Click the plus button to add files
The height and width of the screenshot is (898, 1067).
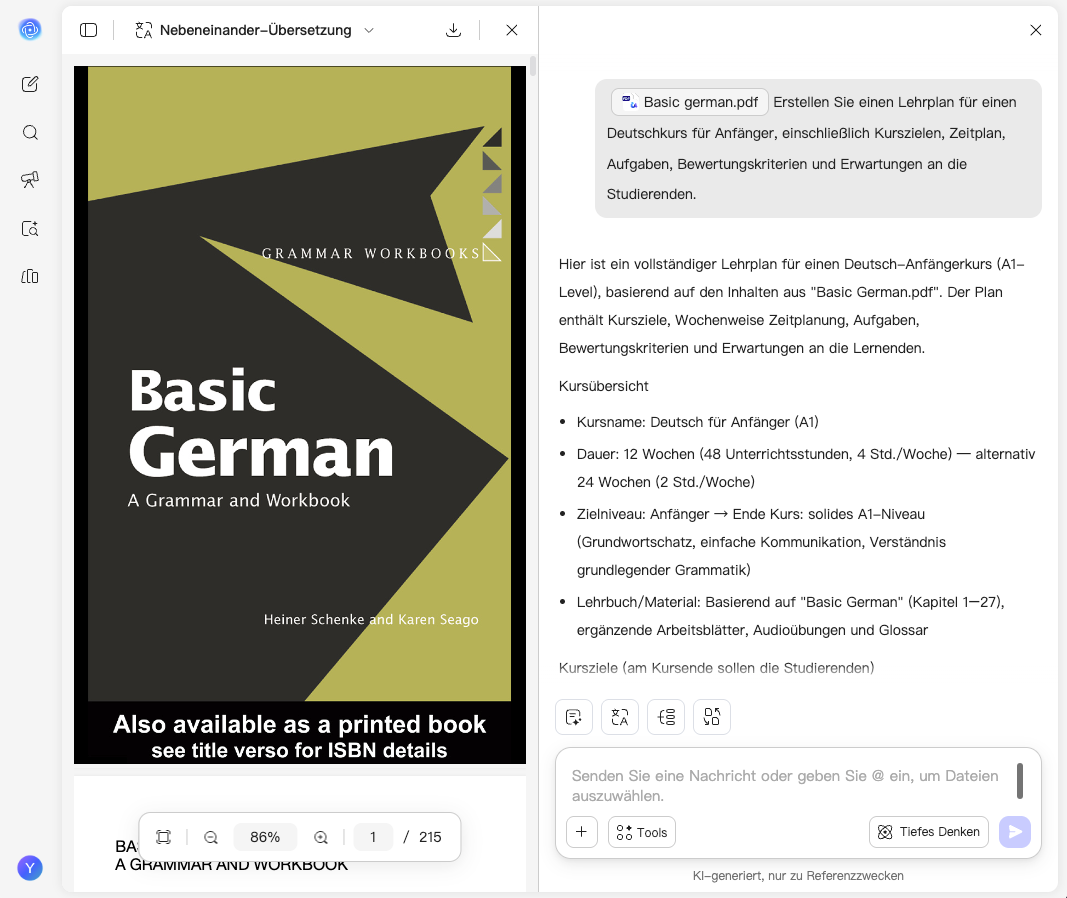pyautogui.click(x=582, y=832)
